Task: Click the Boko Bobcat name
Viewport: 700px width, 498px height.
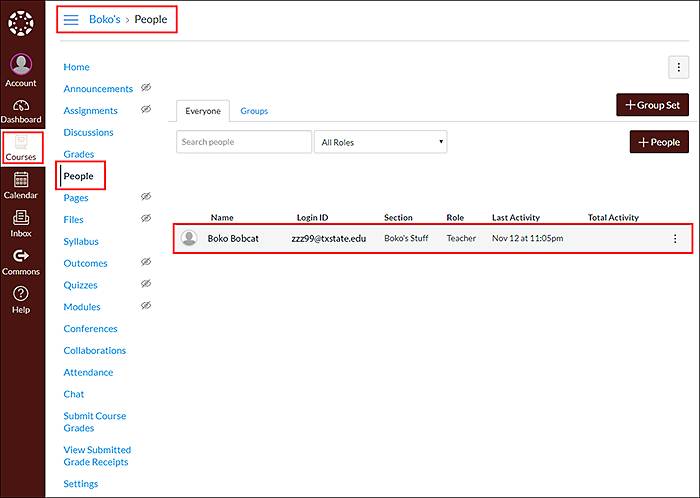Action: click(233, 239)
